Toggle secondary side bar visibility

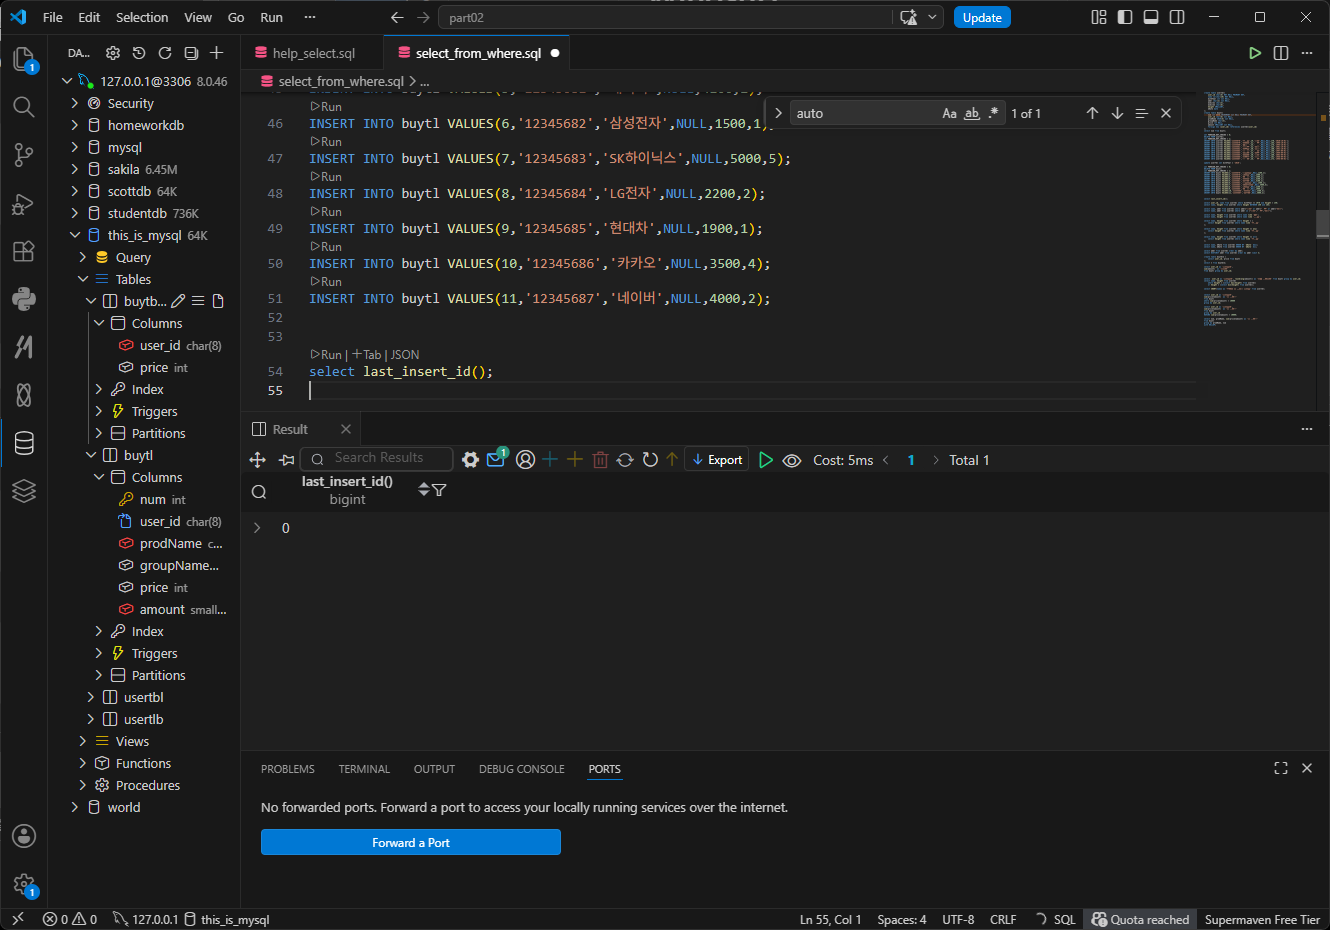coord(1177,17)
